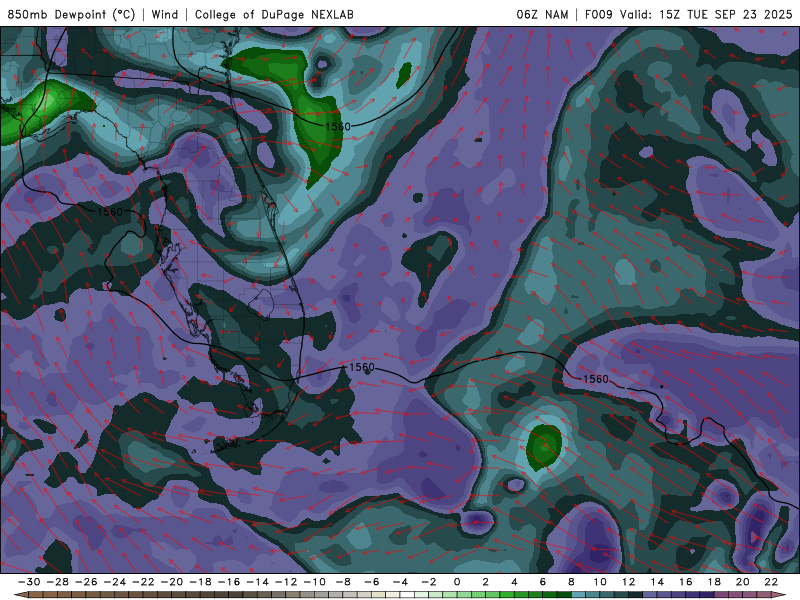The height and width of the screenshot is (600, 800).
Task: Select the 20 value on the color scale
Action: coord(743,582)
